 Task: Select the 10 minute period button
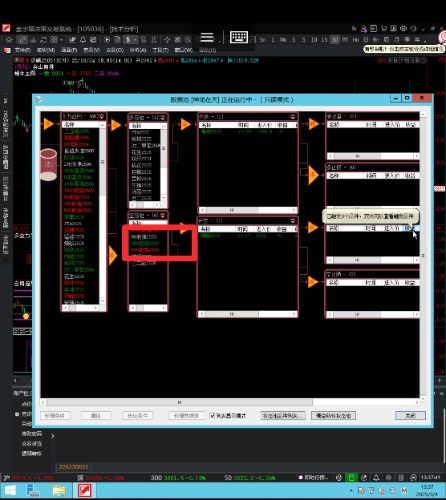[x=314, y=40]
